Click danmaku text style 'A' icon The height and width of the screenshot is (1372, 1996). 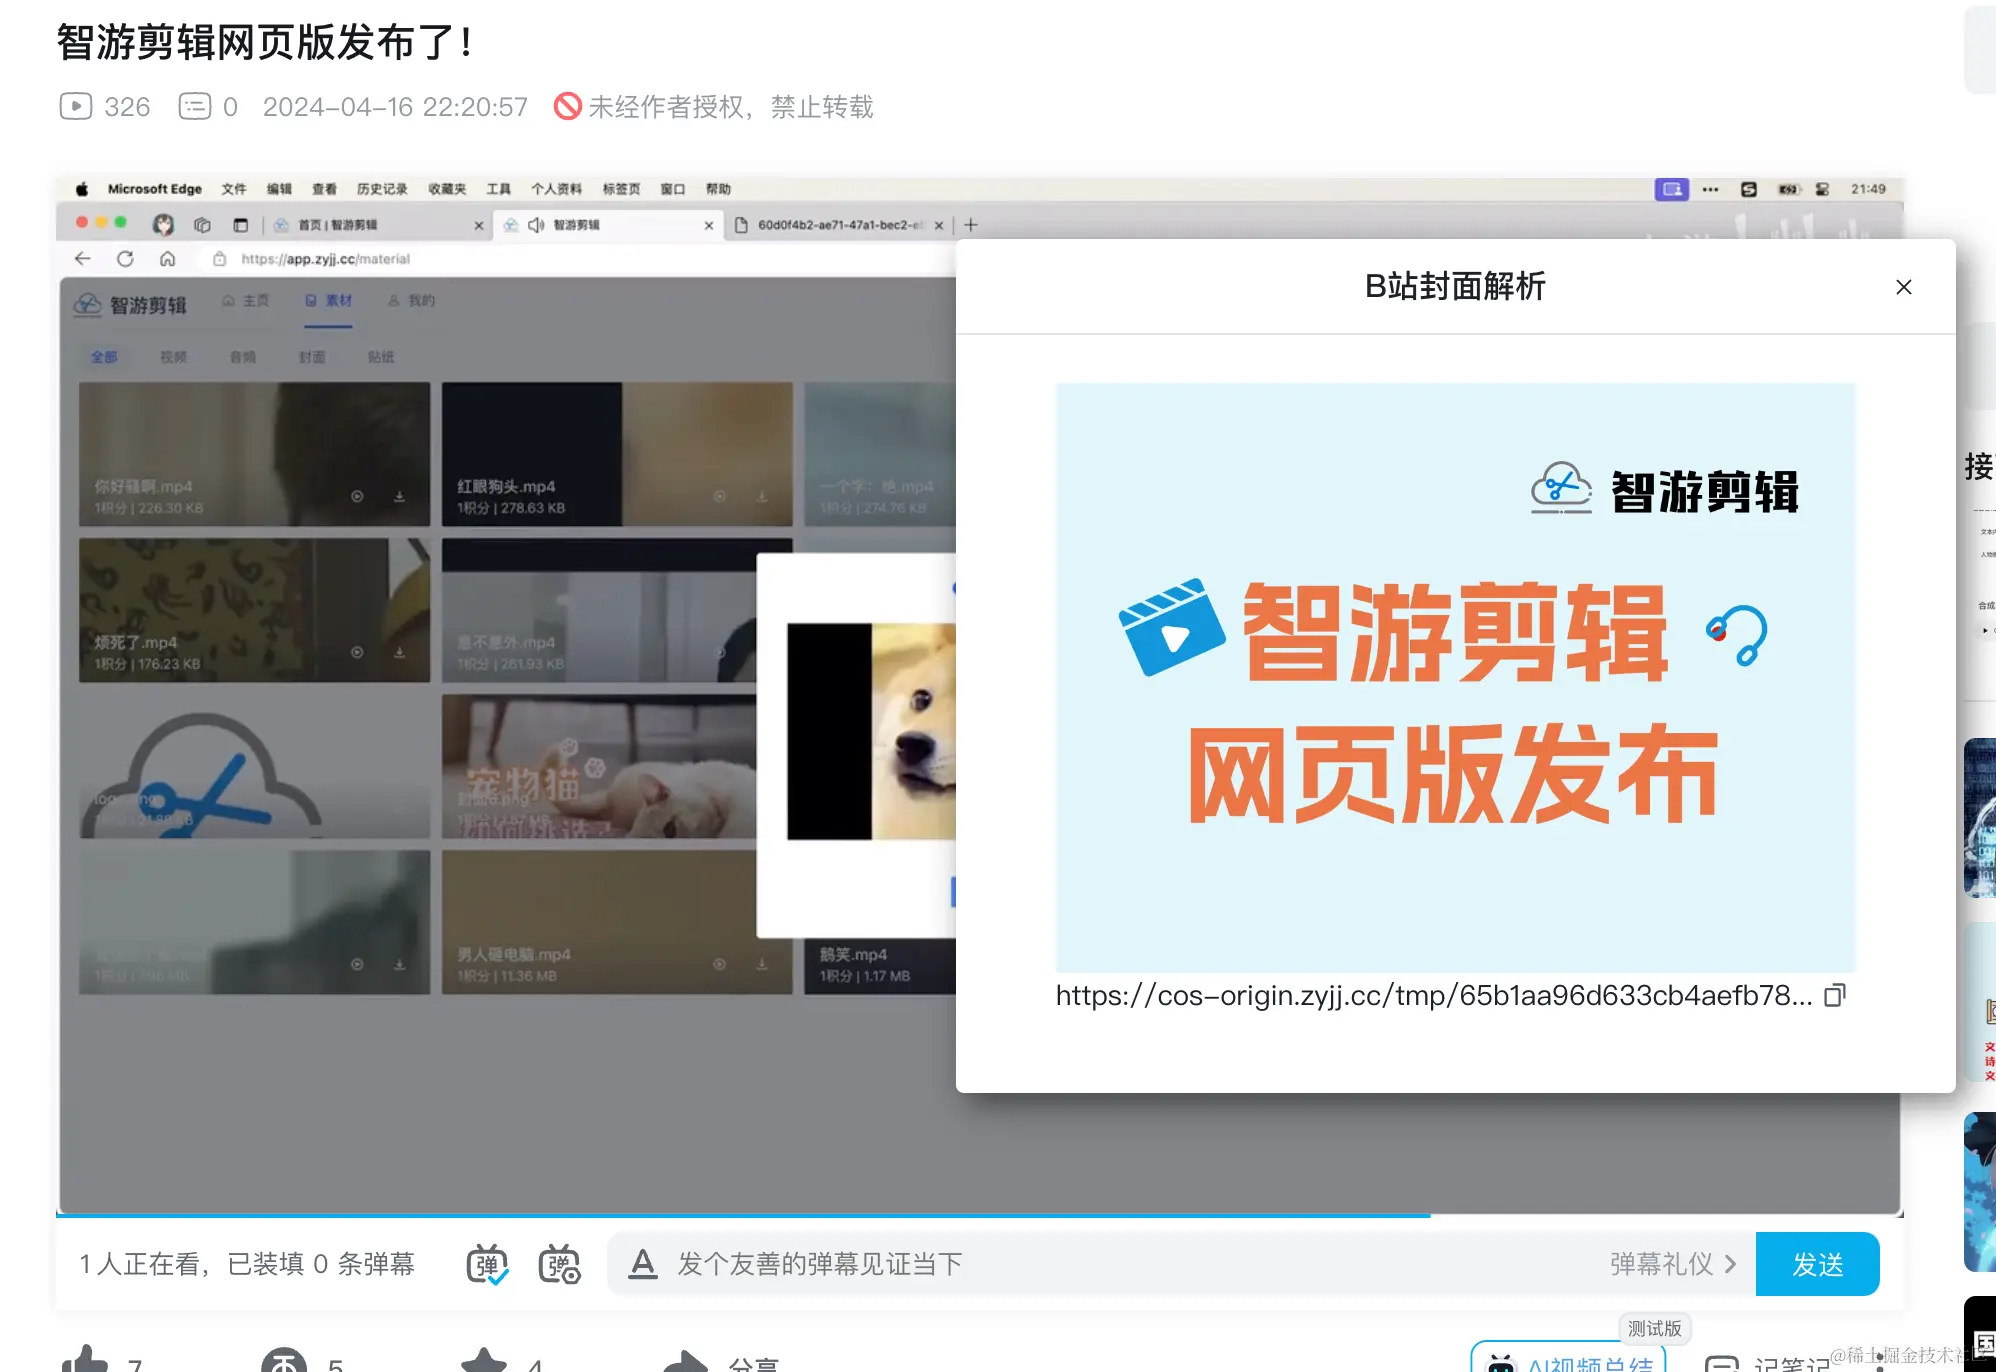tap(642, 1264)
